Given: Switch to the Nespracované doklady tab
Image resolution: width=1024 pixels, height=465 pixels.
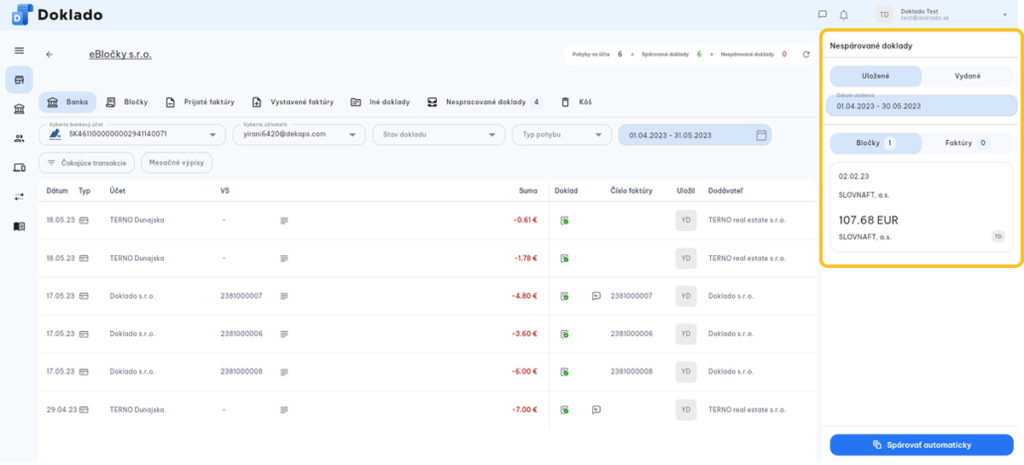Looking at the screenshot, I should [484, 103].
